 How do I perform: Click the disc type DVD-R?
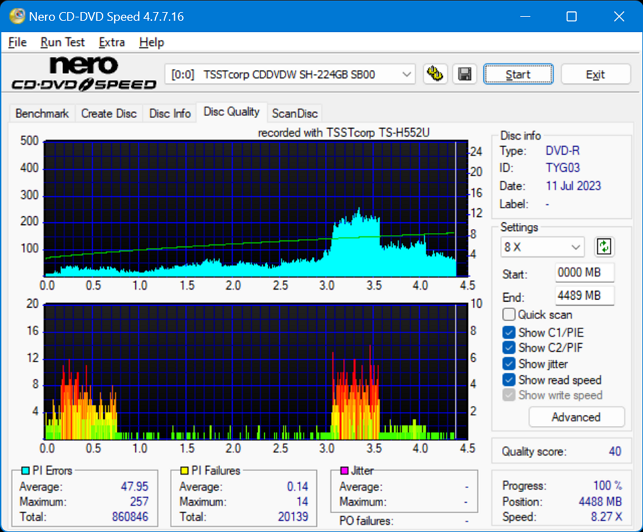[563, 151]
